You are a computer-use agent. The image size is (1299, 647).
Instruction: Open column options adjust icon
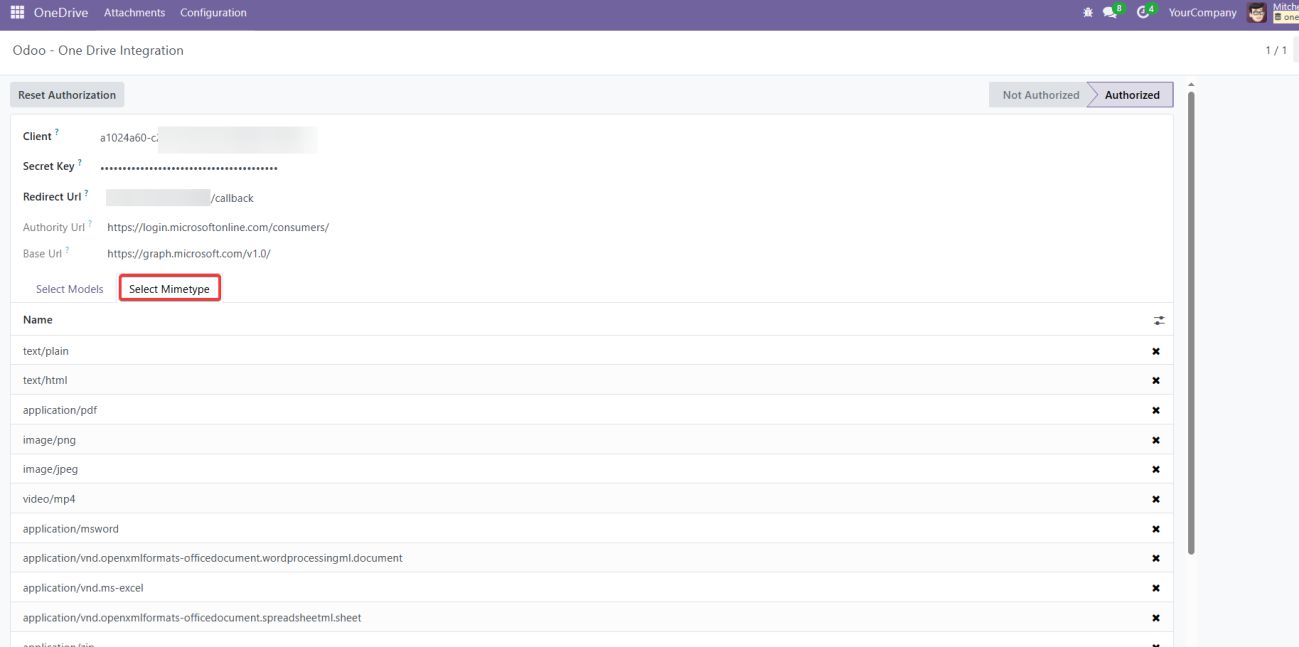point(1158,321)
